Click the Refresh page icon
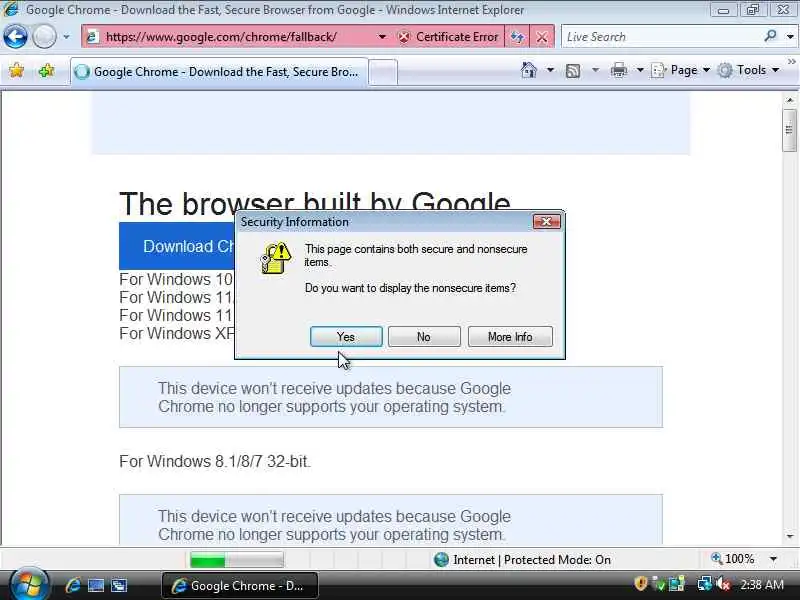 pyautogui.click(x=517, y=37)
